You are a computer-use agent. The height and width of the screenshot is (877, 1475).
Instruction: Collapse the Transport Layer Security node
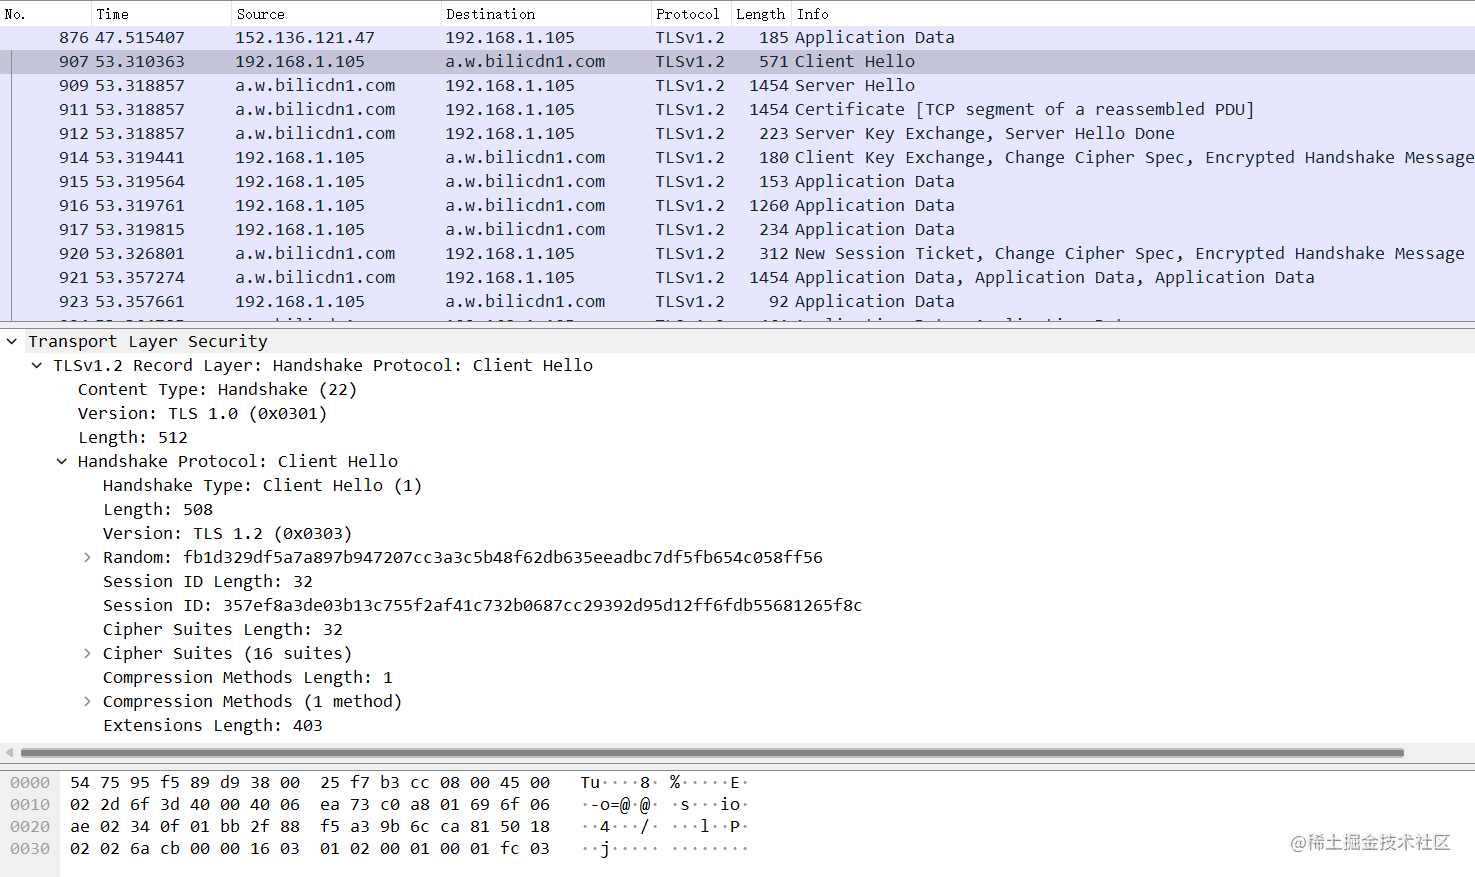[x=12, y=342]
